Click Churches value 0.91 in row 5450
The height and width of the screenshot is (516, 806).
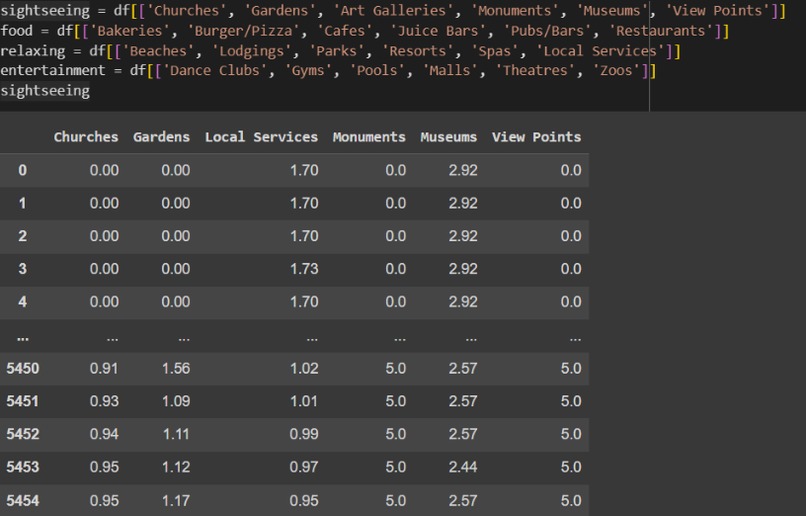click(x=104, y=368)
